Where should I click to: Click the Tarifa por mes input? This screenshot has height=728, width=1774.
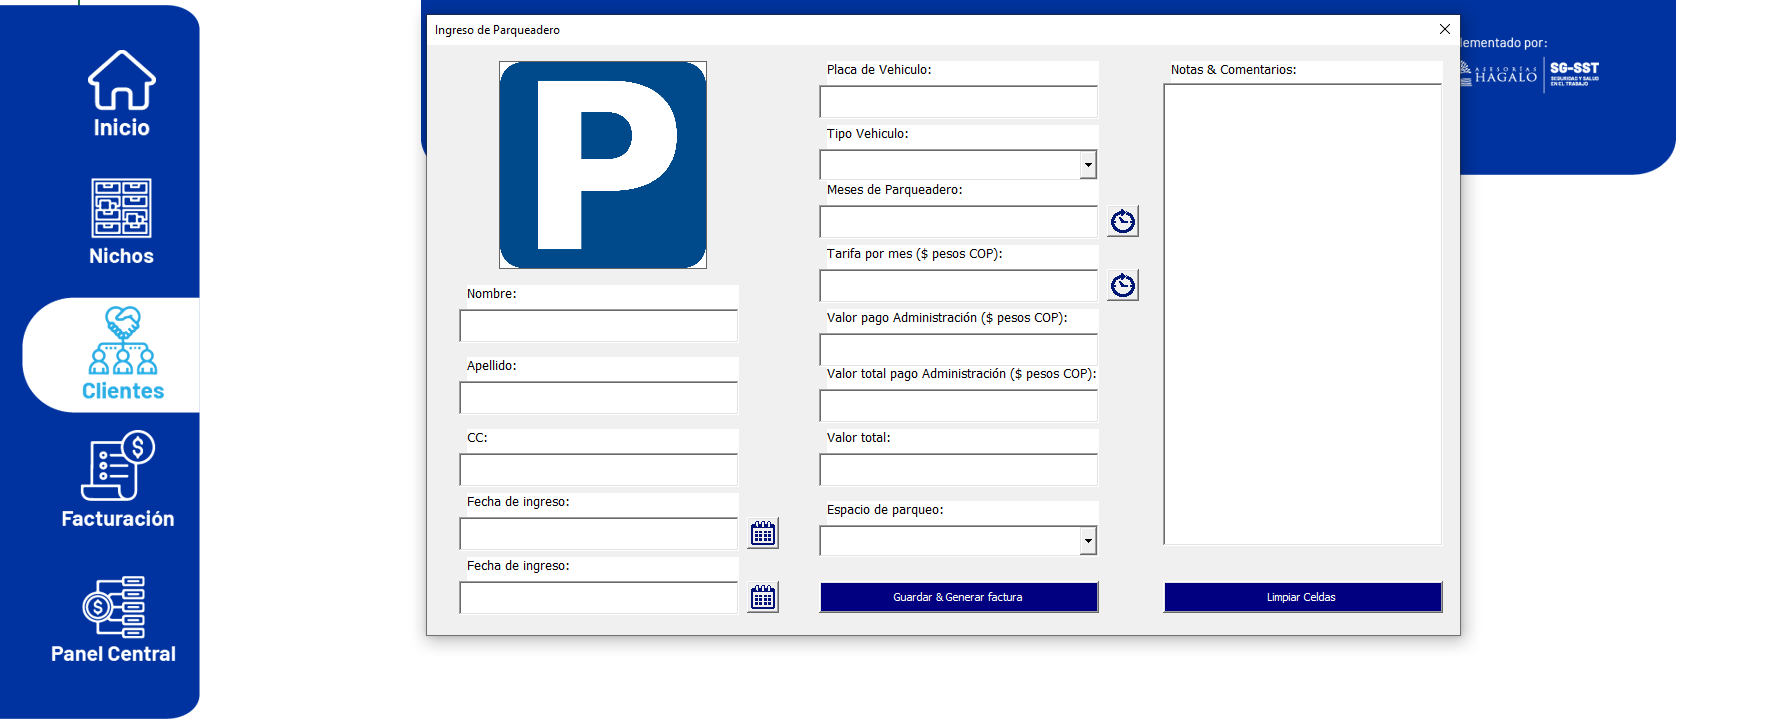(959, 286)
